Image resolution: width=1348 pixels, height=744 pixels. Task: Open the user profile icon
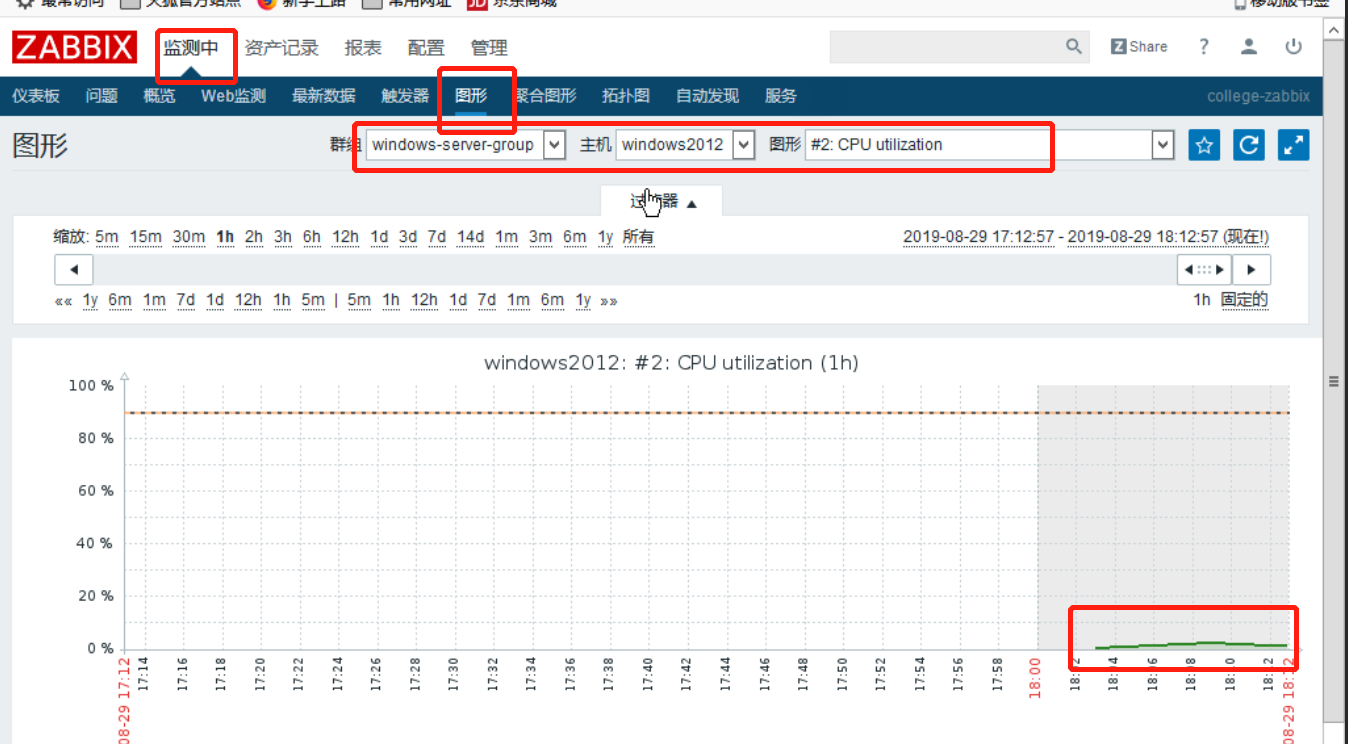pyautogui.click(x=1249, y=46)
